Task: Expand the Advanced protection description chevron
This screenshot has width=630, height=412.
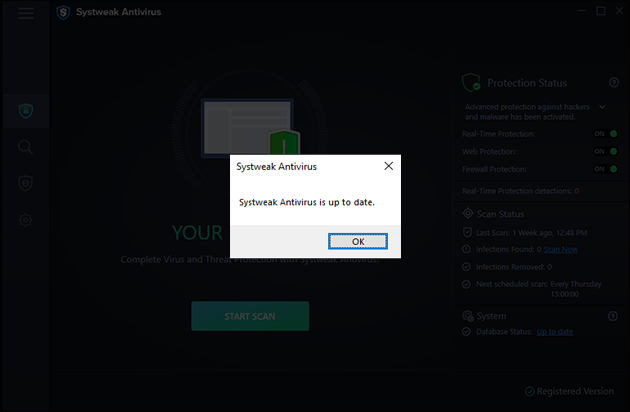Action: (x=602, y=107)
